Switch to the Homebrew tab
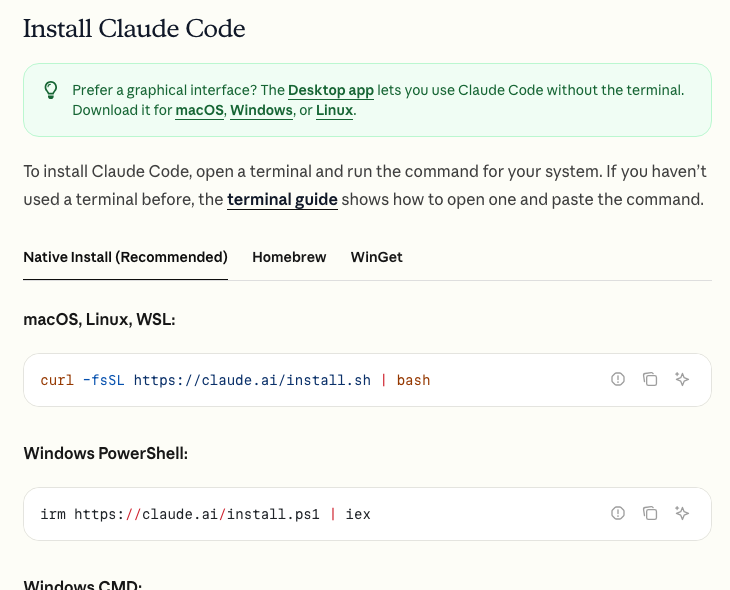The width and height of the screenshot is (730, 590). pyautogui.click(x=289, y=257)
